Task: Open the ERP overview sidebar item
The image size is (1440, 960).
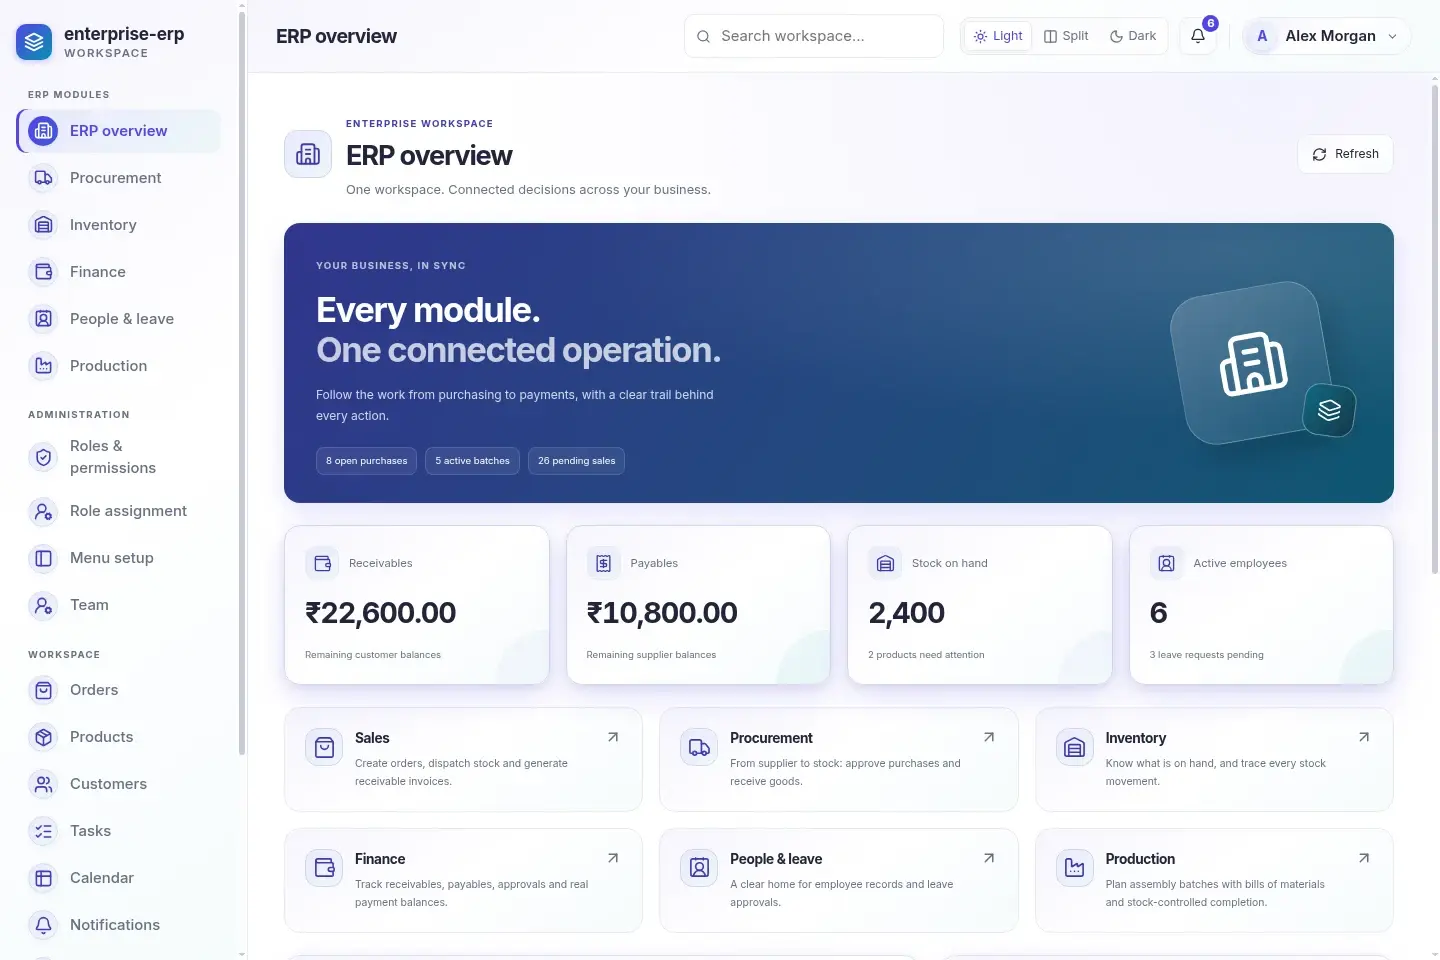Action: point(119,131)
